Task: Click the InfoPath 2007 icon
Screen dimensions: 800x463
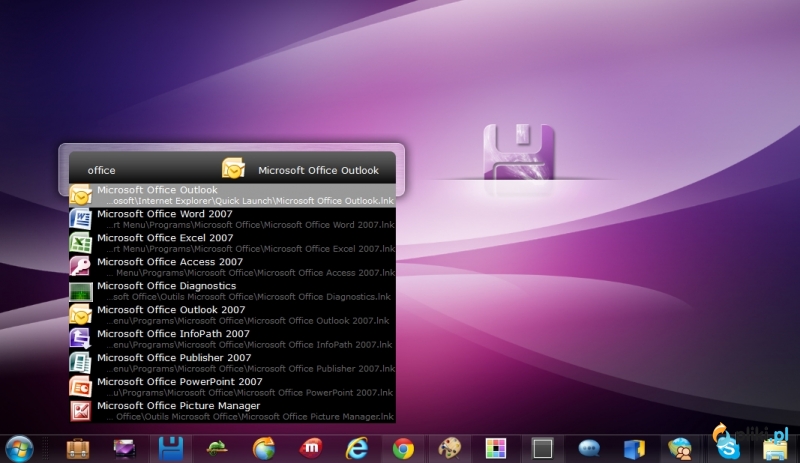Action: point(81,339)
